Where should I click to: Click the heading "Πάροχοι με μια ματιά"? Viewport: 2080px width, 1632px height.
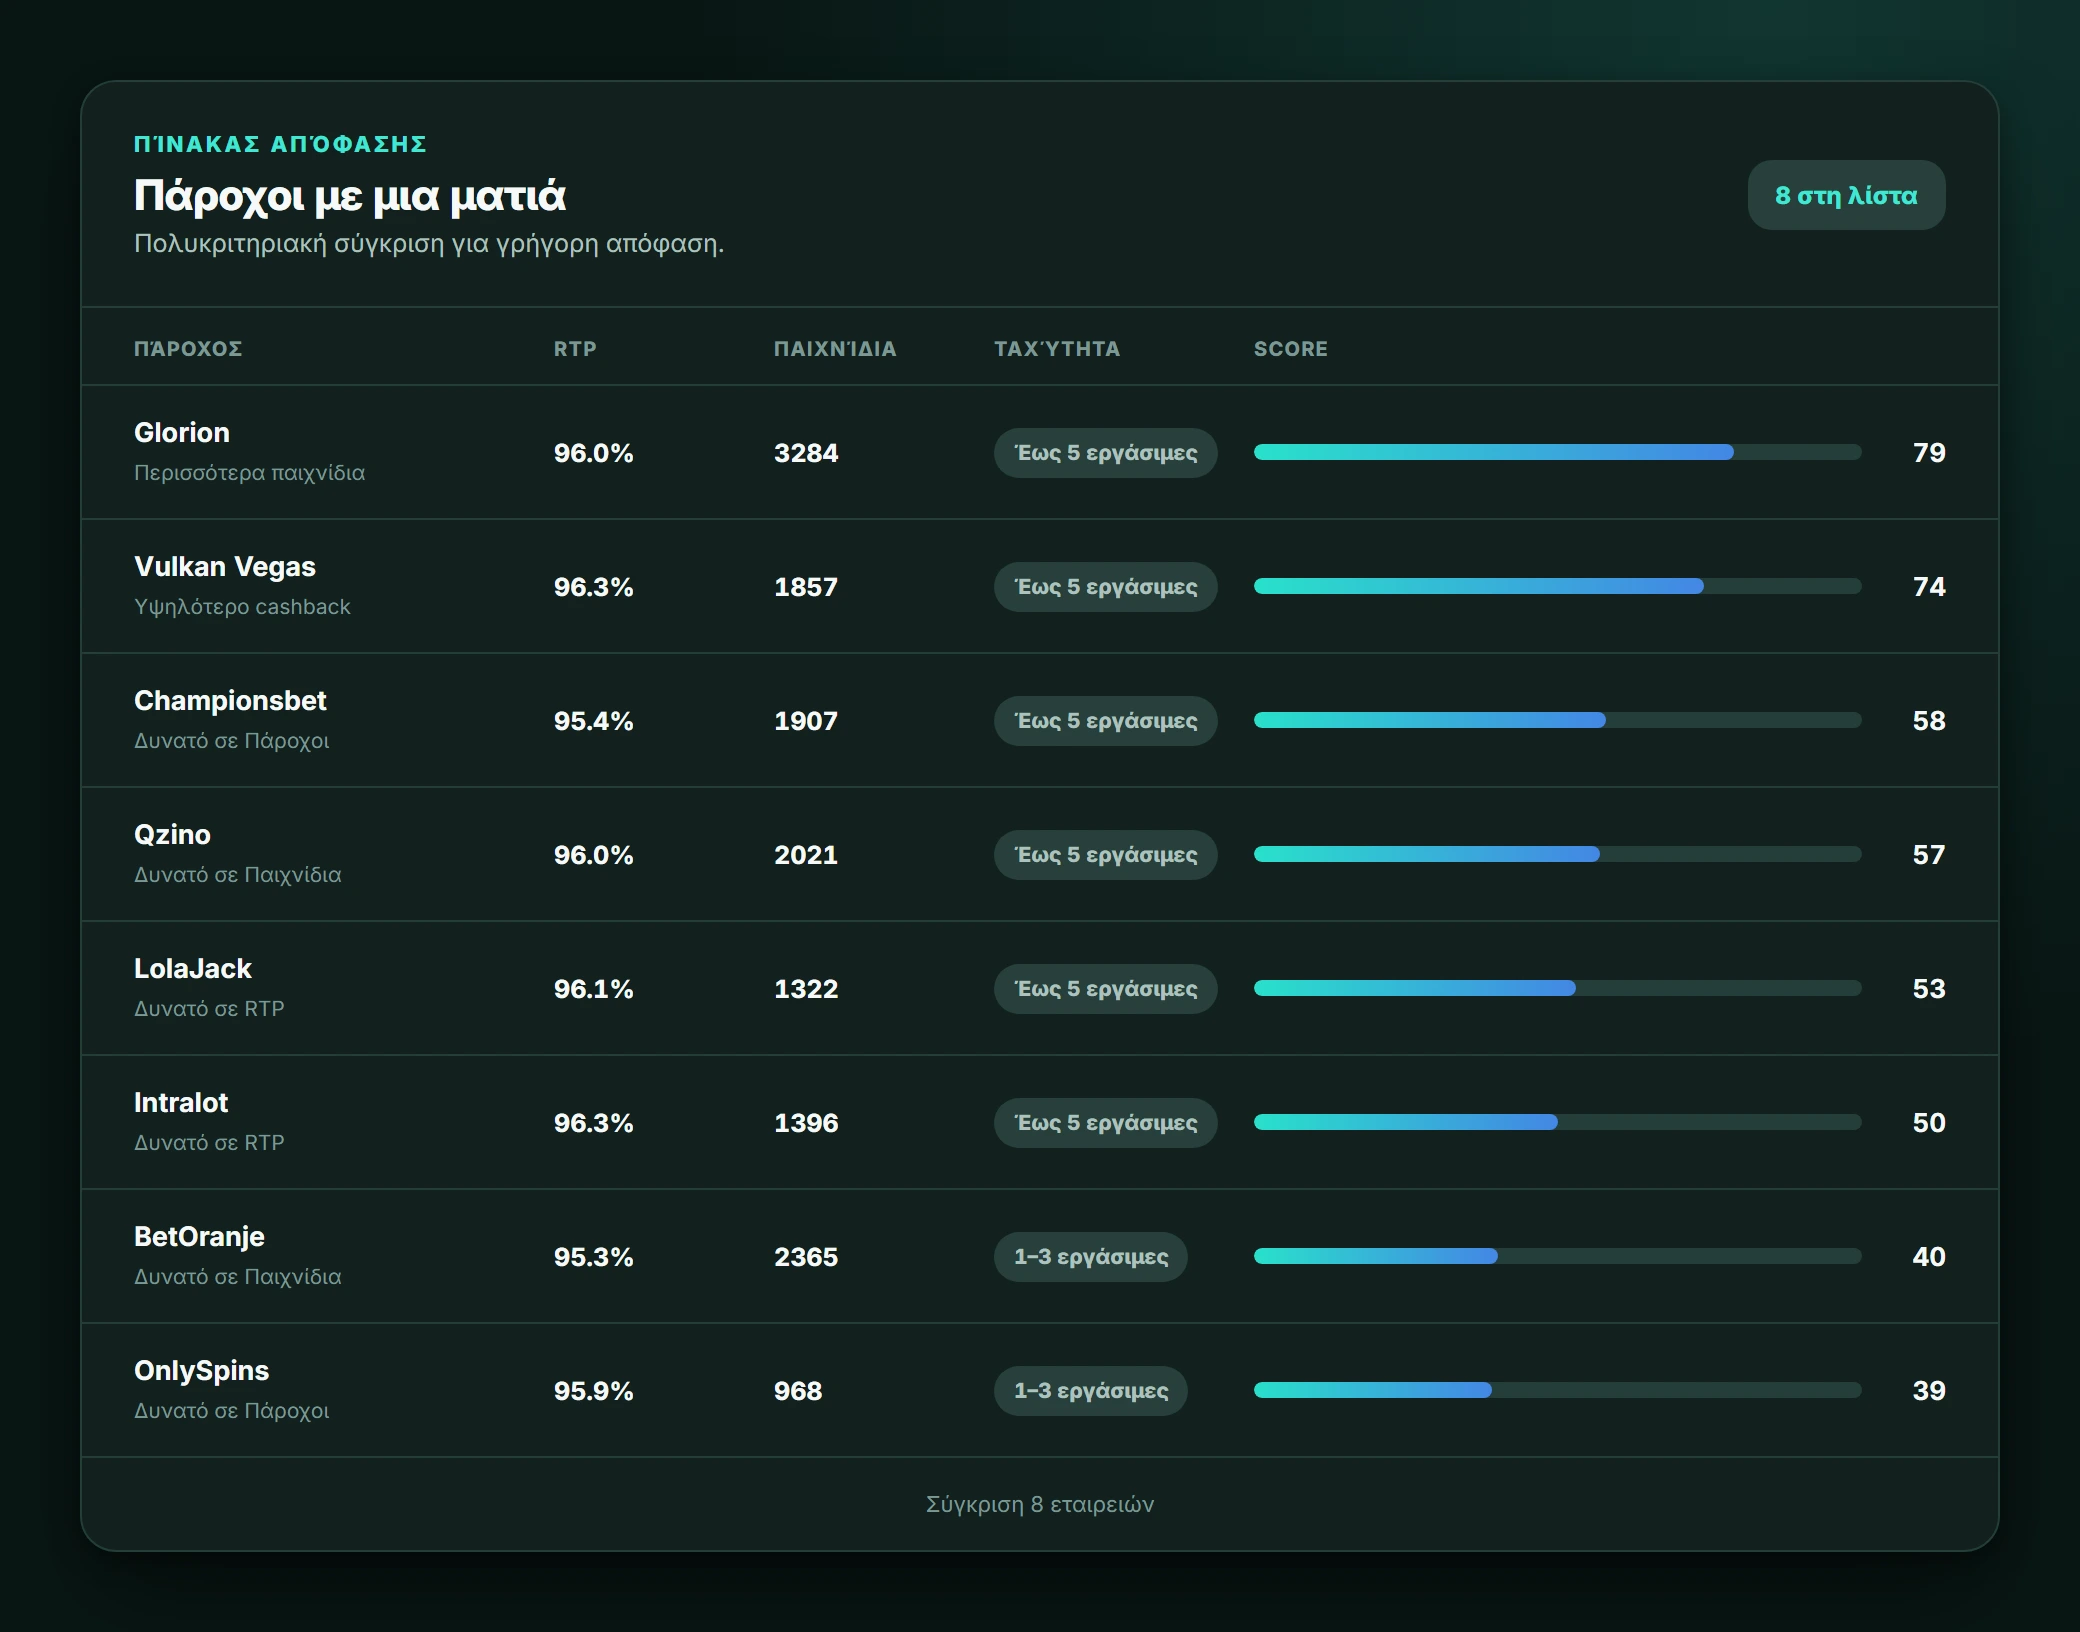[350, 196]
